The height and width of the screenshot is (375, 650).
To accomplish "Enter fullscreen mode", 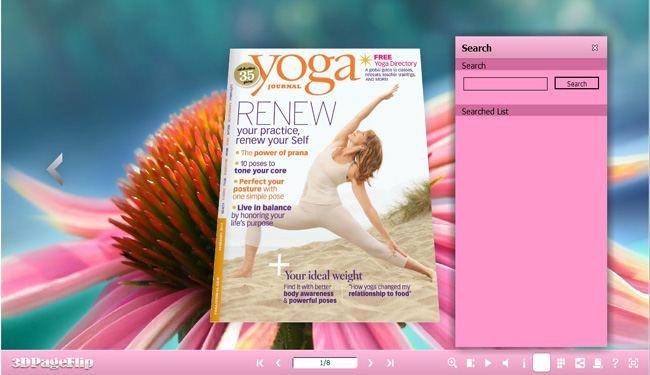I will [633, 363].
